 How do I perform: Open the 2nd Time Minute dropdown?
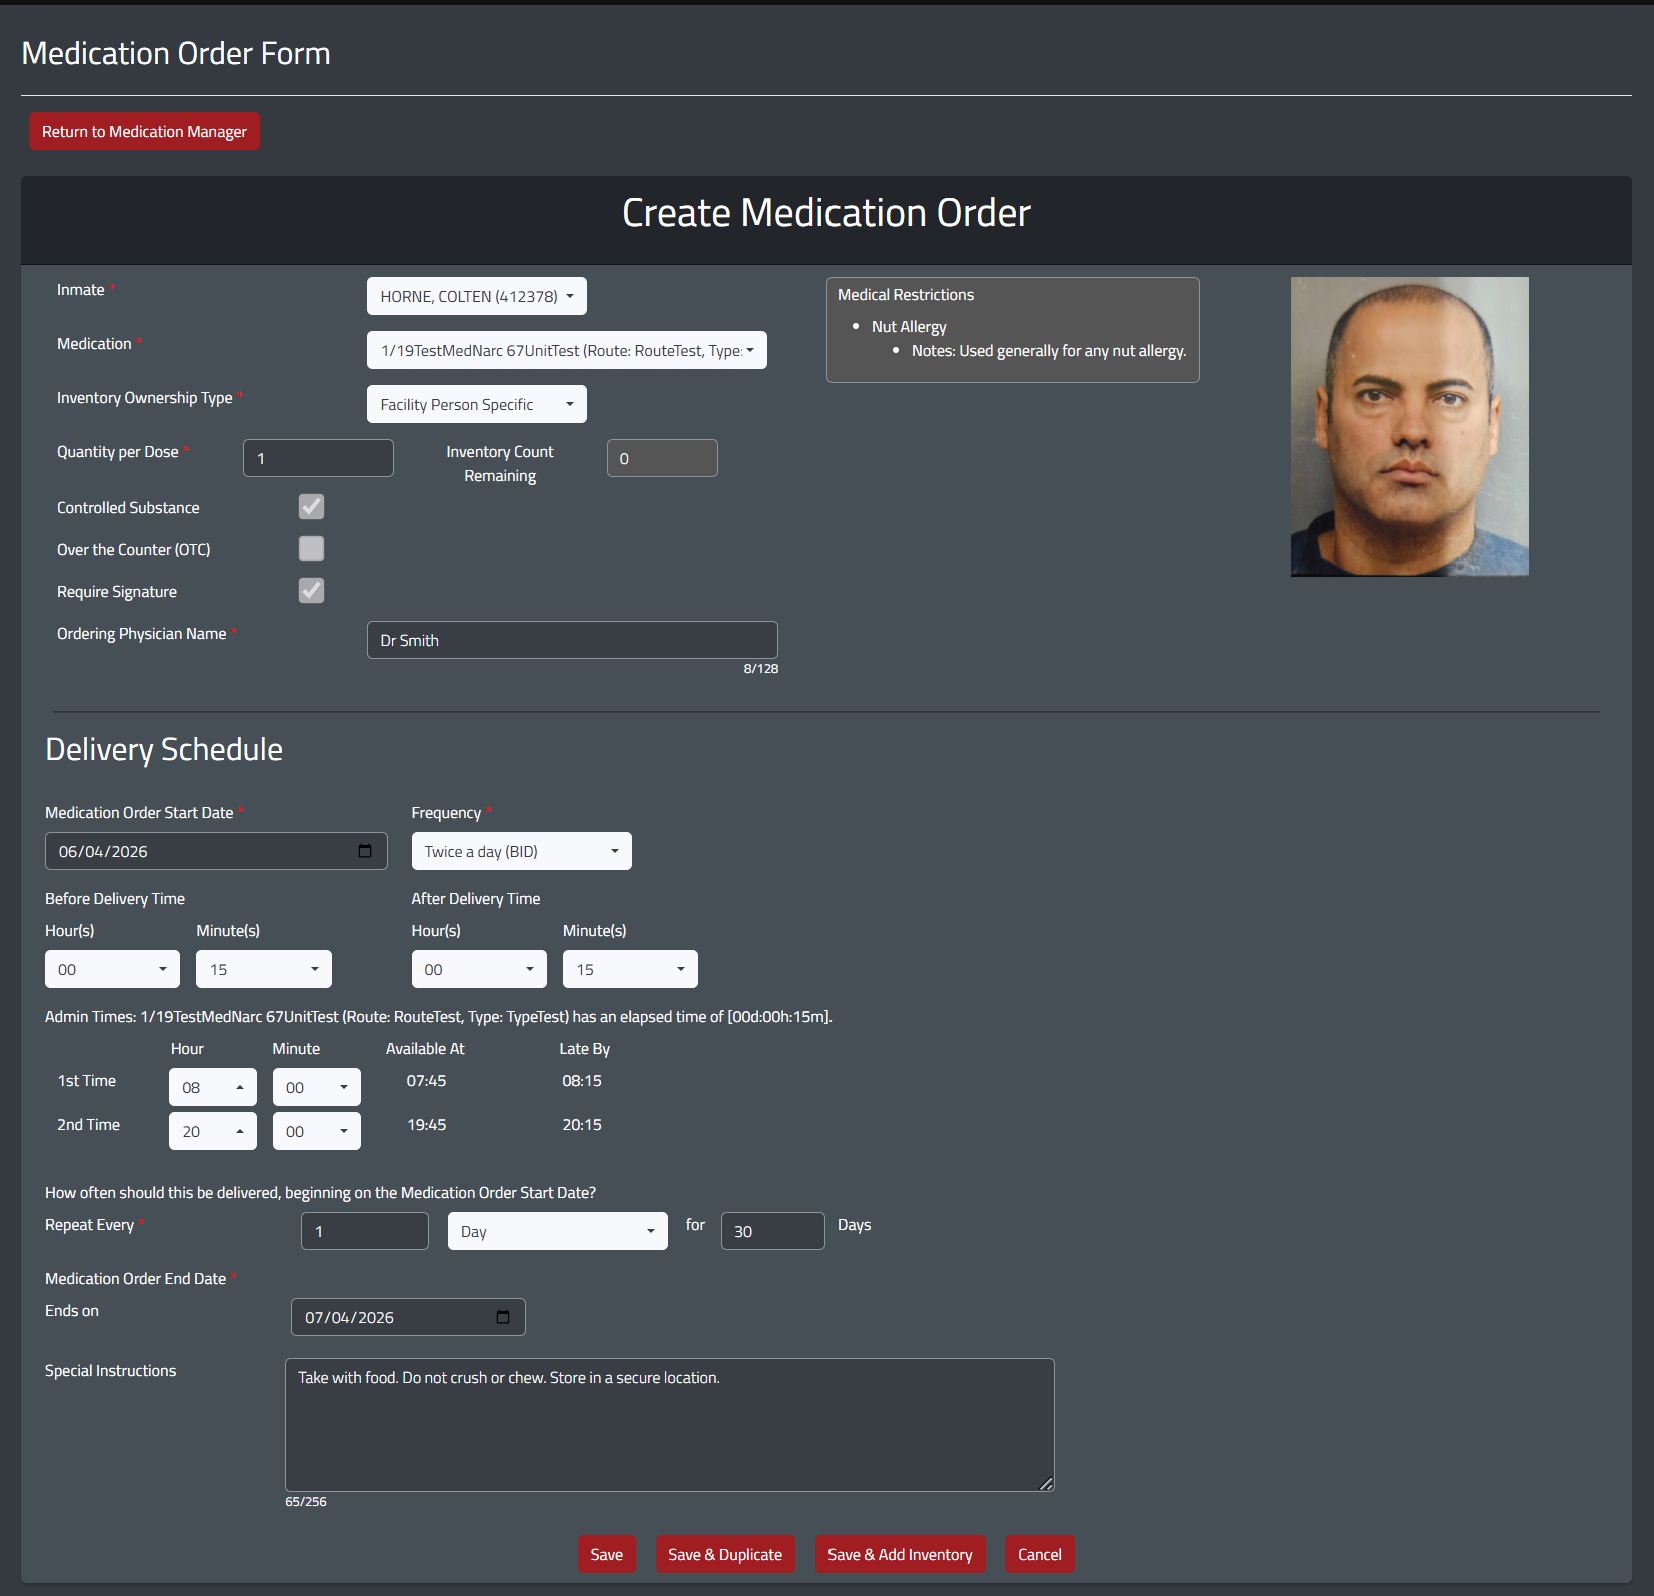pos(316,1131)
